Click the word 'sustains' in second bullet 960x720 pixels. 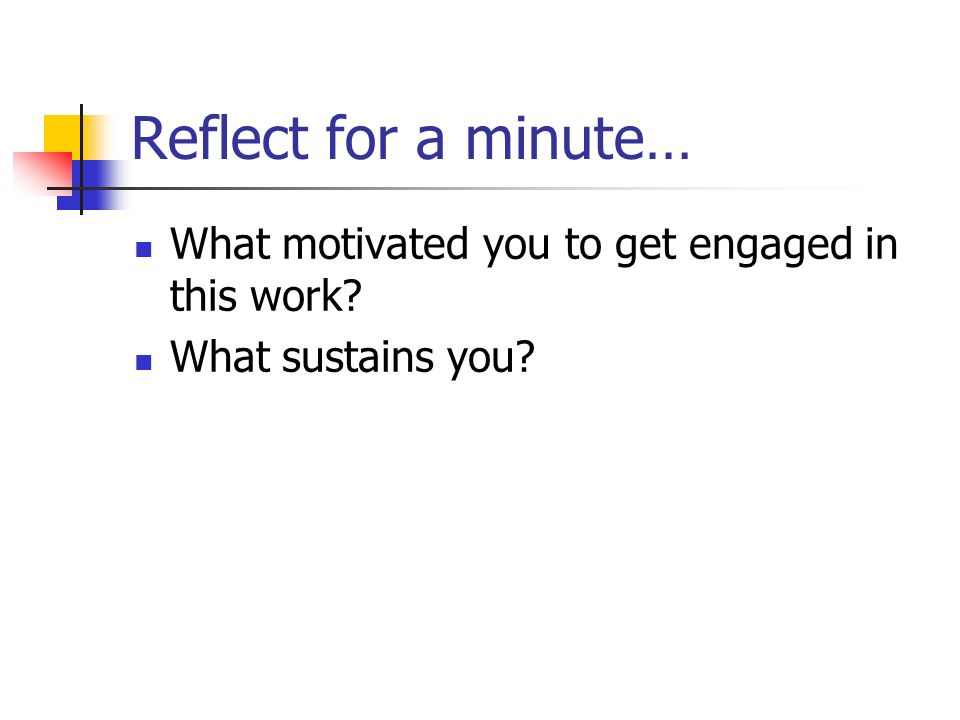pyautogui.click(x=357, y=357)
